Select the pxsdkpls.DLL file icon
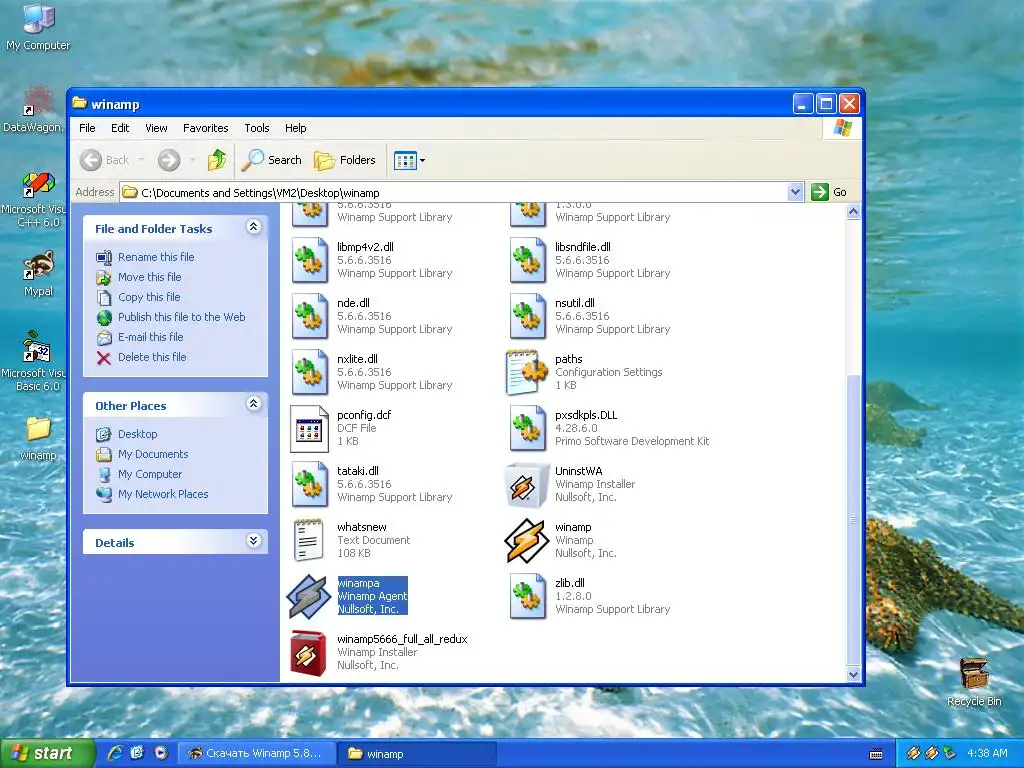 tap(528, 428)
